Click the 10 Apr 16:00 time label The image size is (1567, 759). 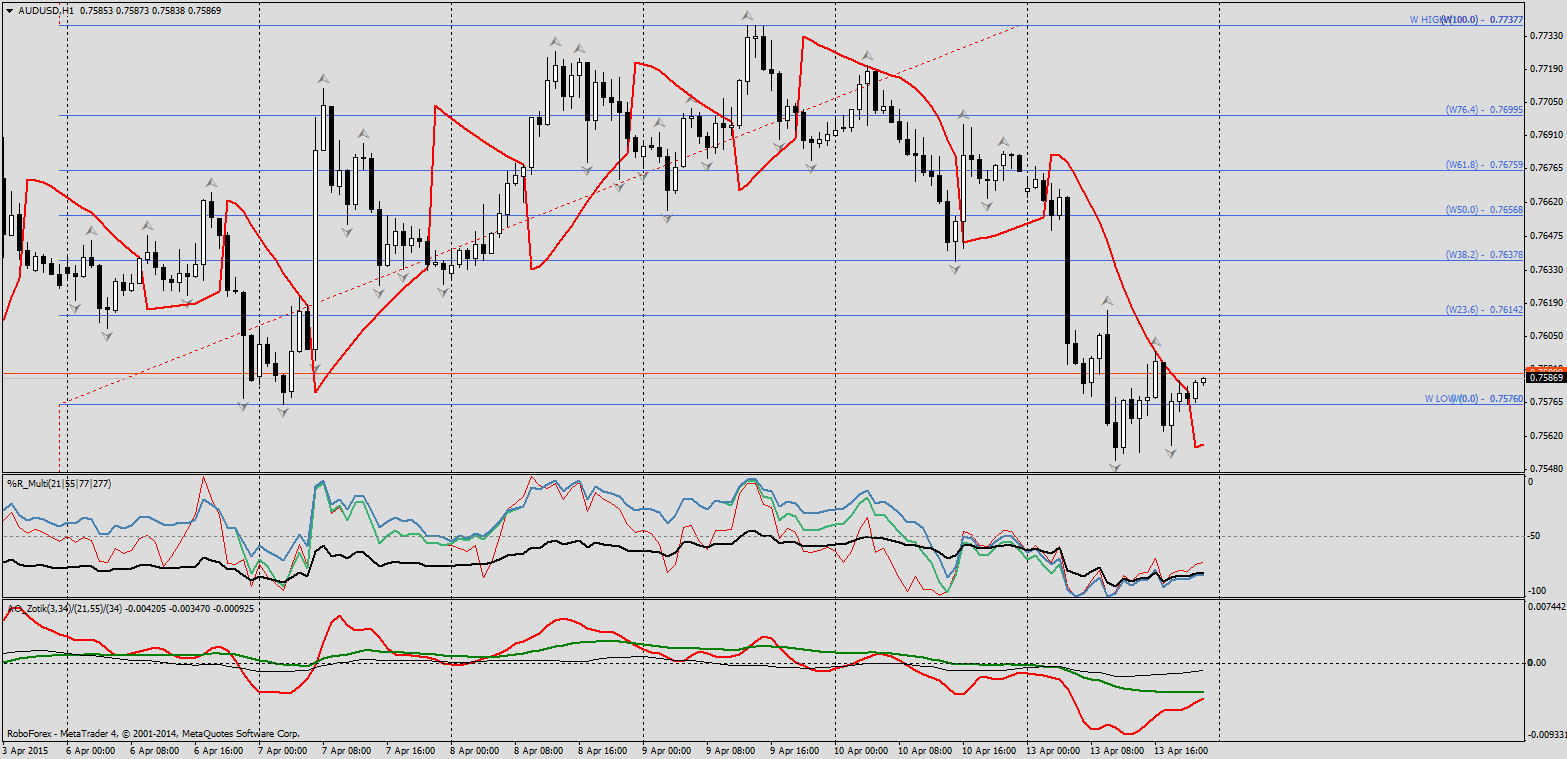pyautogui.click(x=989, y=749)
